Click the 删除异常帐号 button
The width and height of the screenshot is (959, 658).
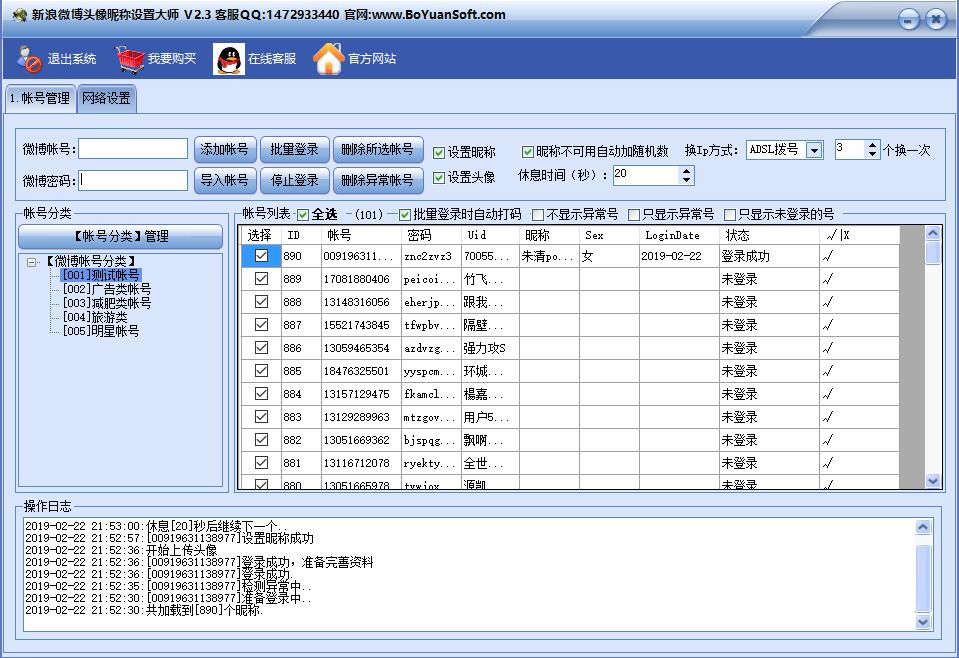click(x=377, y=180)
